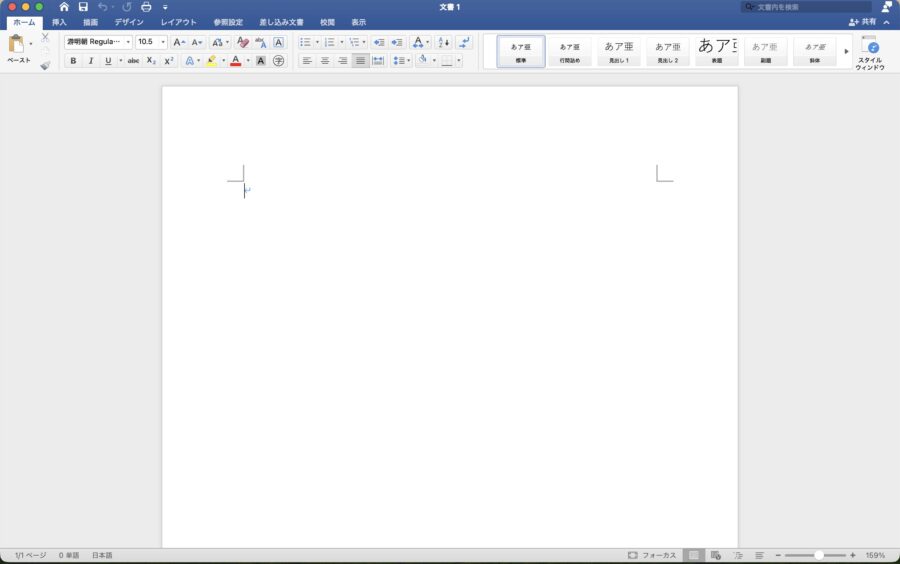Switch to the 参照設定 tab
900x564 pixels.
click(228, 22)
